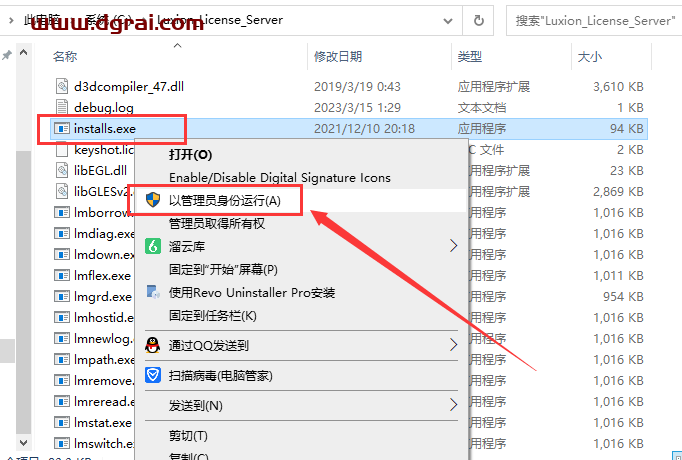Select the debug.log file icon
The width and height of the screenshot is (682, 460).
point(62,107)
